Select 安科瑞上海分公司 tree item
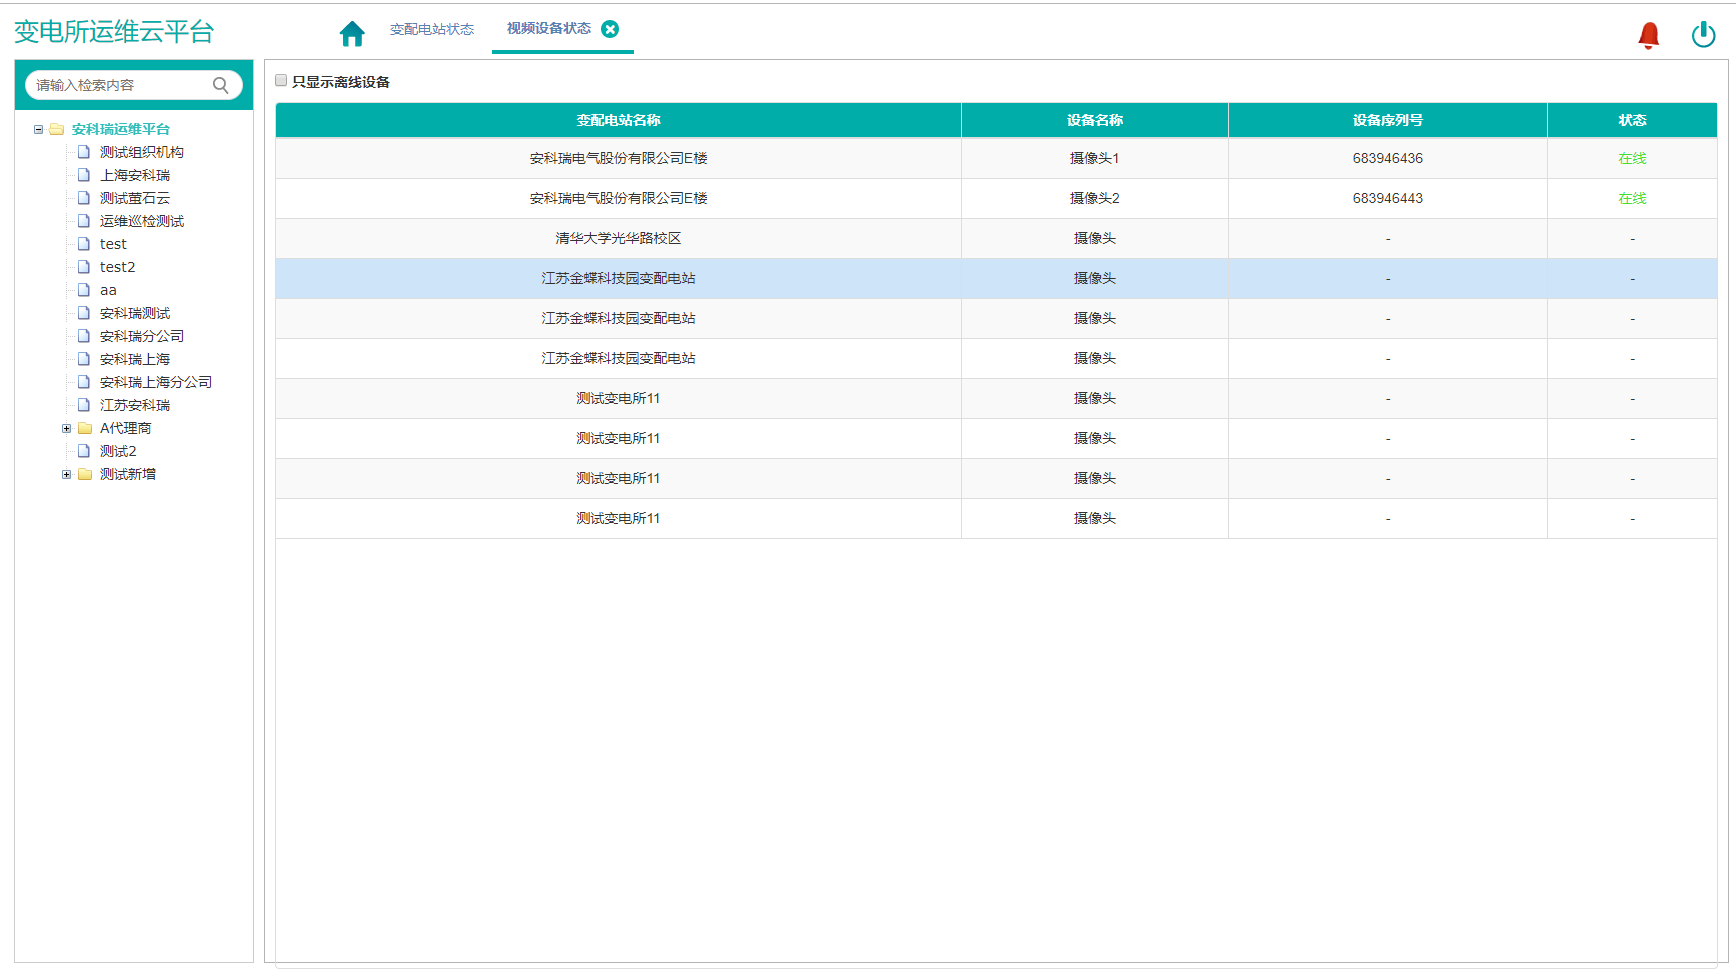This screenshot has height=971, width=1736. tap(156, 382)
